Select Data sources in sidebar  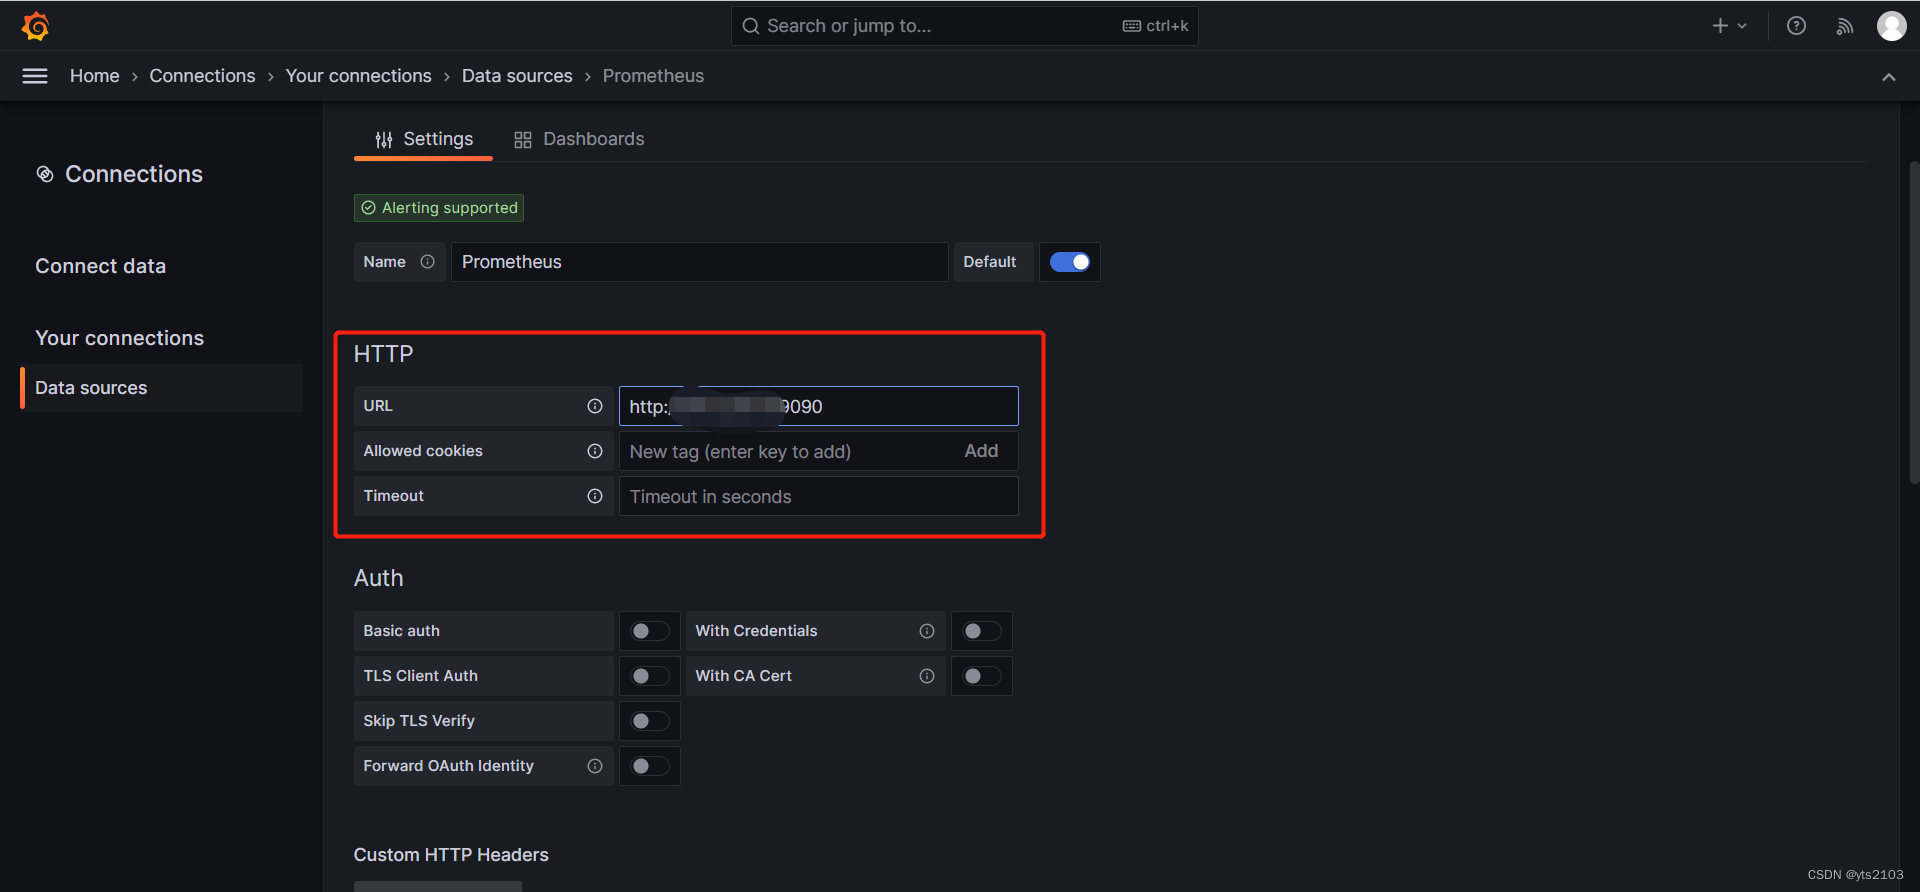pyautogui.click(x=162, y=388)
